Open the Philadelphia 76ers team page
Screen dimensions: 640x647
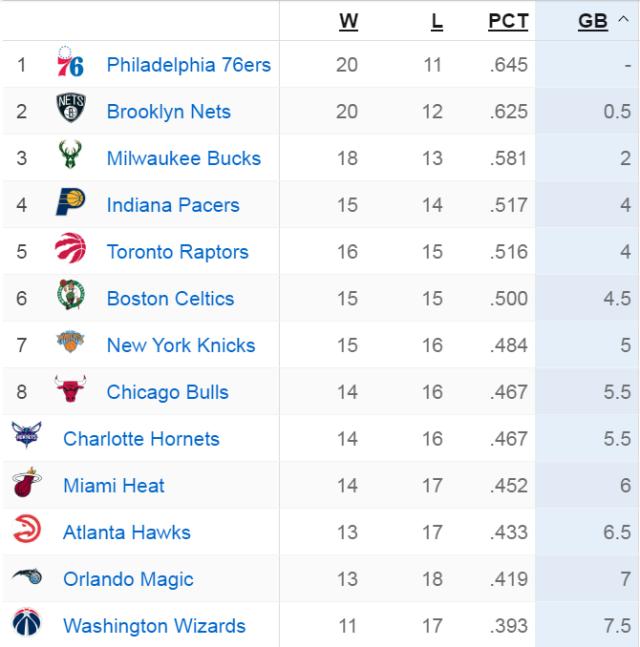click(x=188, y=65)
